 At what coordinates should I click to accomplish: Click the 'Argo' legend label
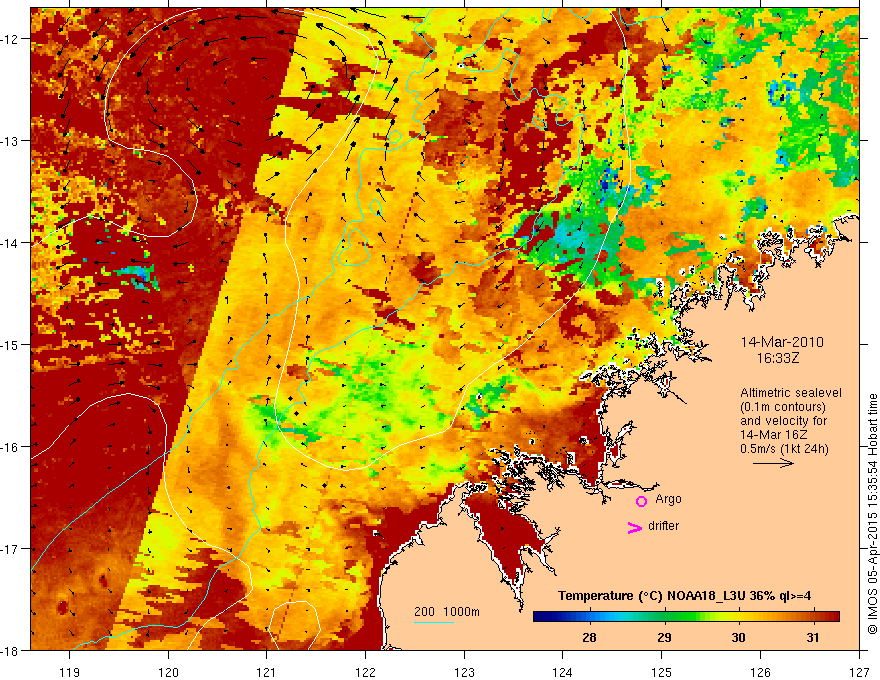click(668, 499)
